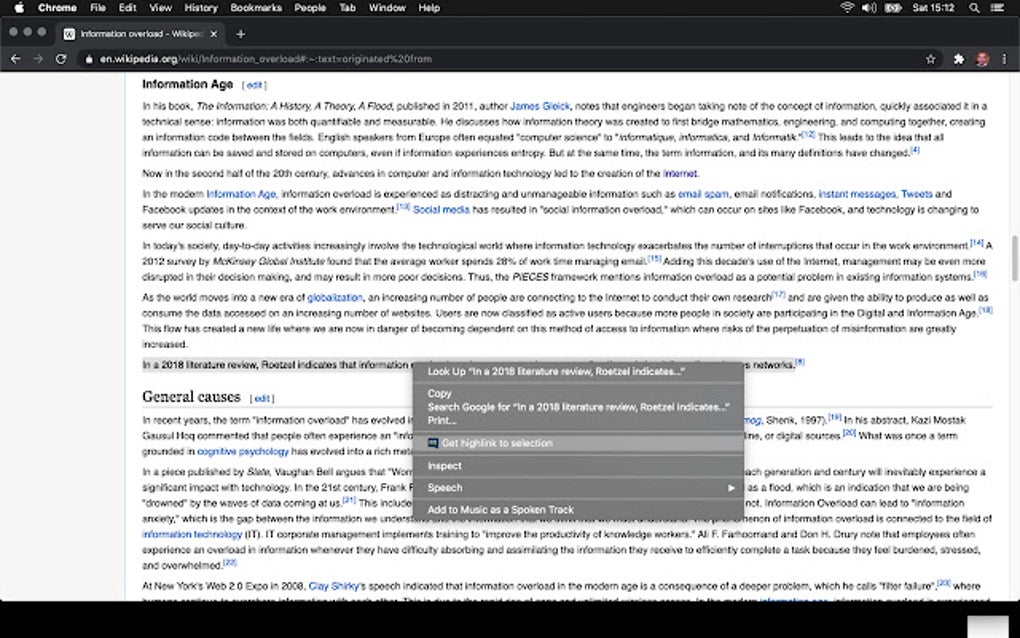This screenshot has width=1020, height=638.
Task: Open Chrome's three-dot menu
Action: click(1004, 59)
